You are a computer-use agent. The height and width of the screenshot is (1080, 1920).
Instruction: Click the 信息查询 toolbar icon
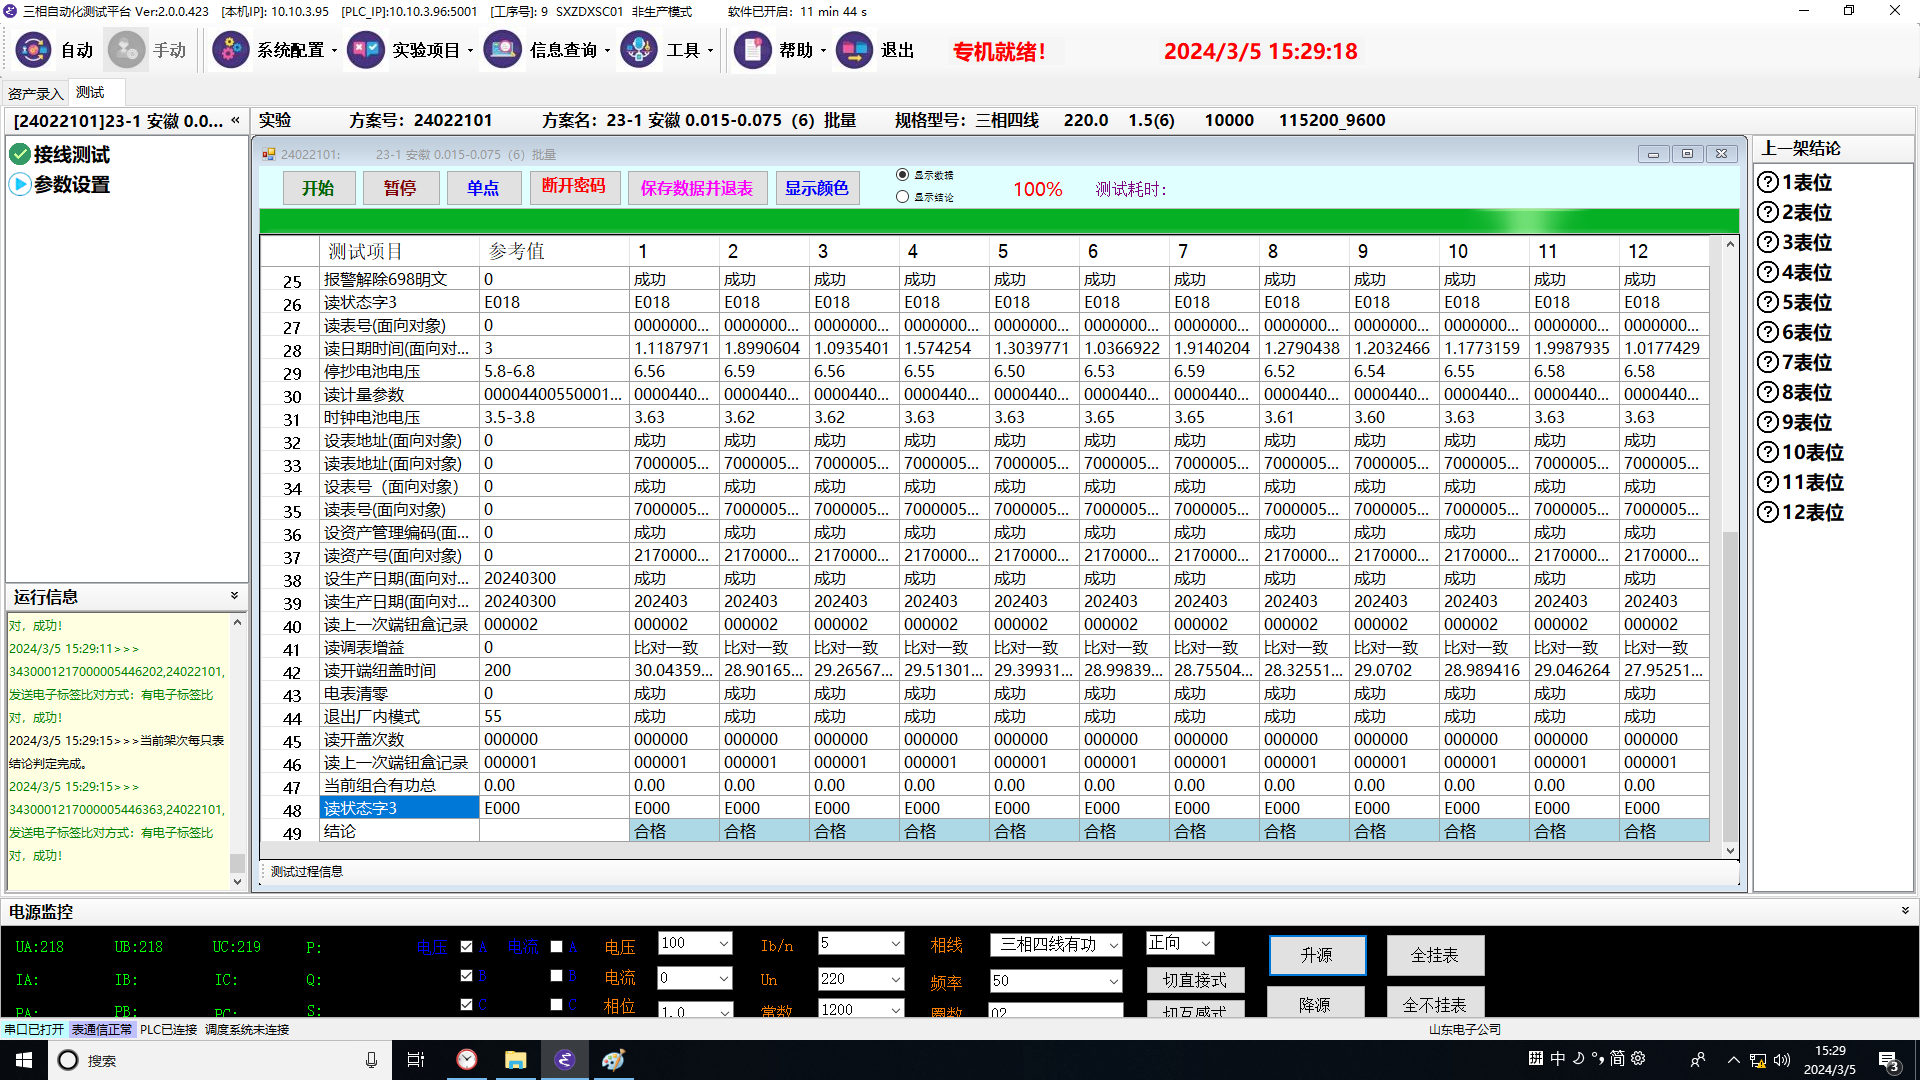click(503, 50)
